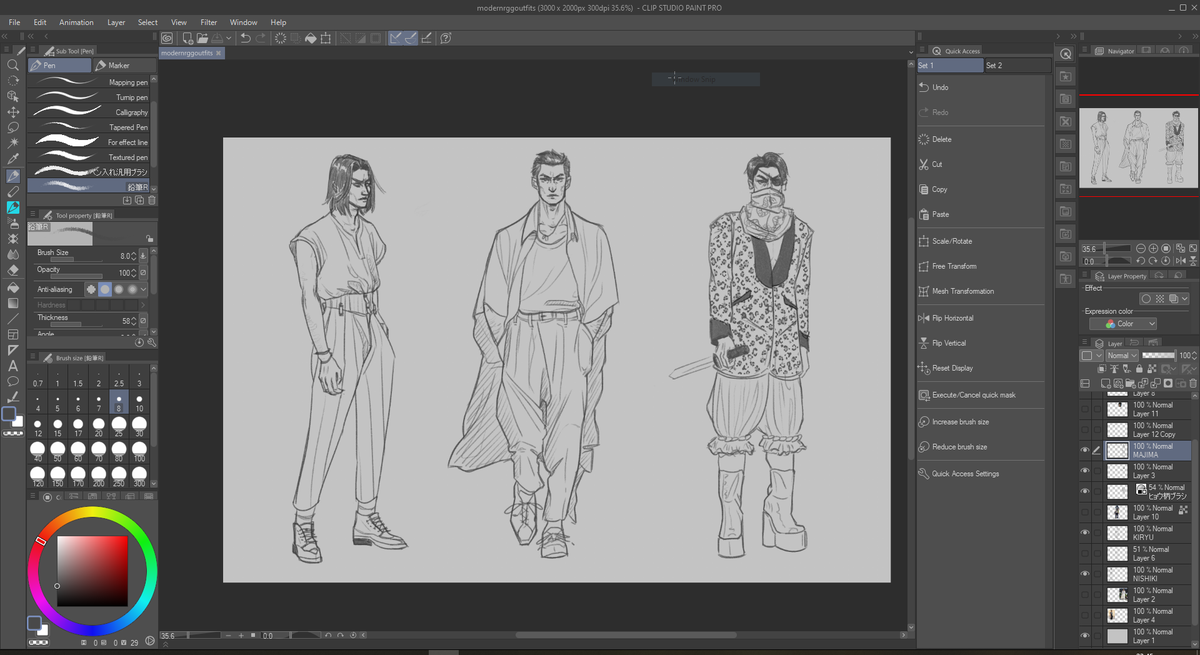Click the help question mark icon
This screenshot has height=655, width=1200.
tap(446, 38)
